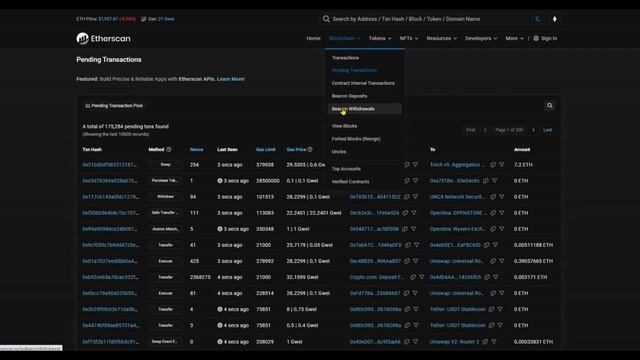The height and width of the screenshot is (360, 640).
Task: Click the Sign In button
Action: [x=545, y=38]
